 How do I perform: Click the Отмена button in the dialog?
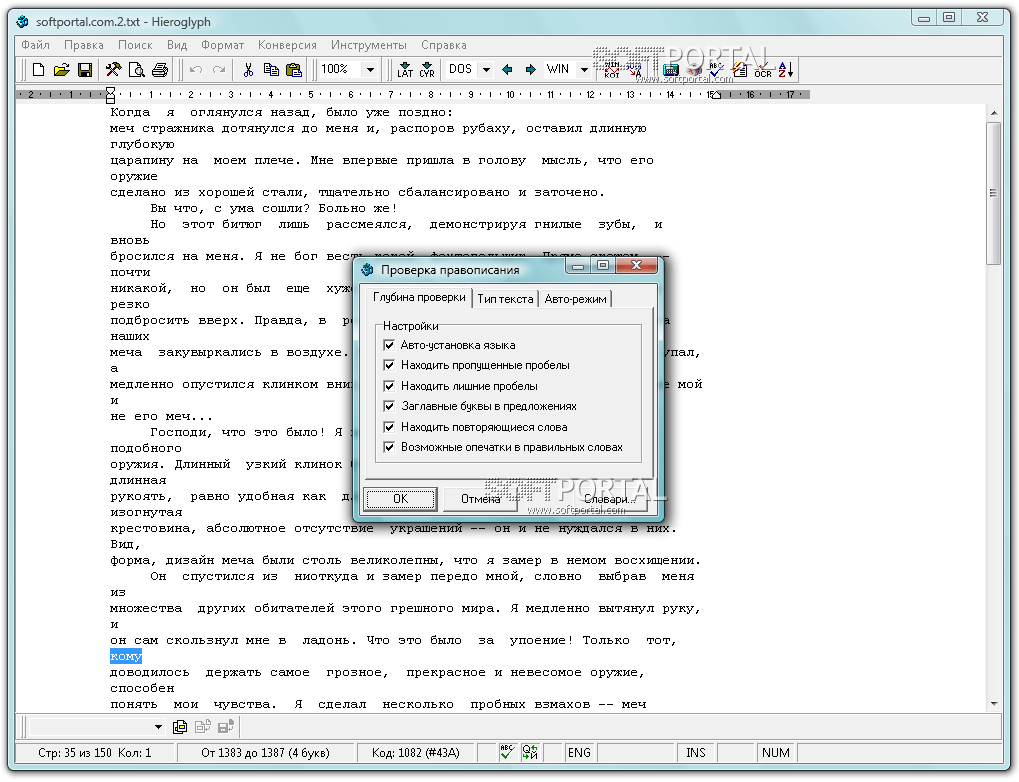coord(480,499)
